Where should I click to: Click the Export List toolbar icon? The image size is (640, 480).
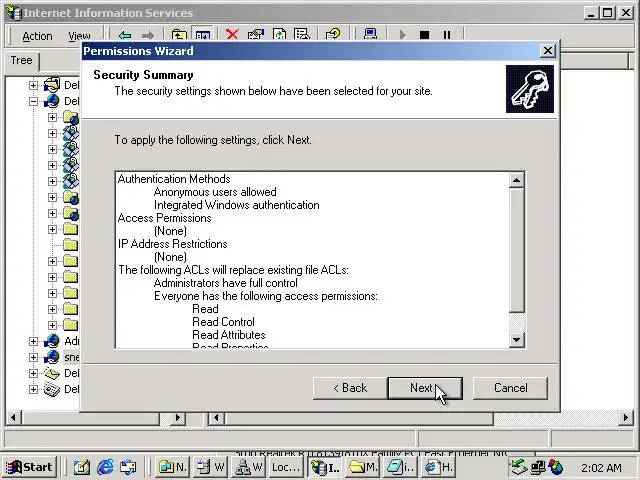[x=302, y=35]
